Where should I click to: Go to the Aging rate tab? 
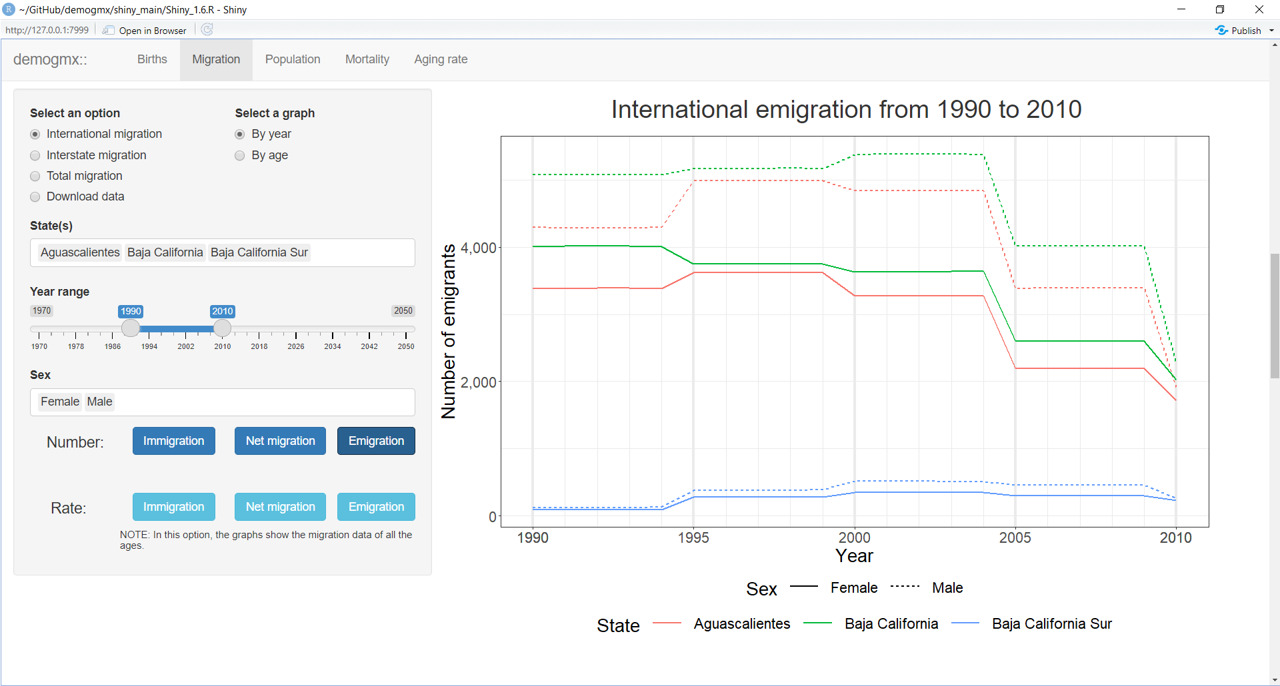pos(440,60)
